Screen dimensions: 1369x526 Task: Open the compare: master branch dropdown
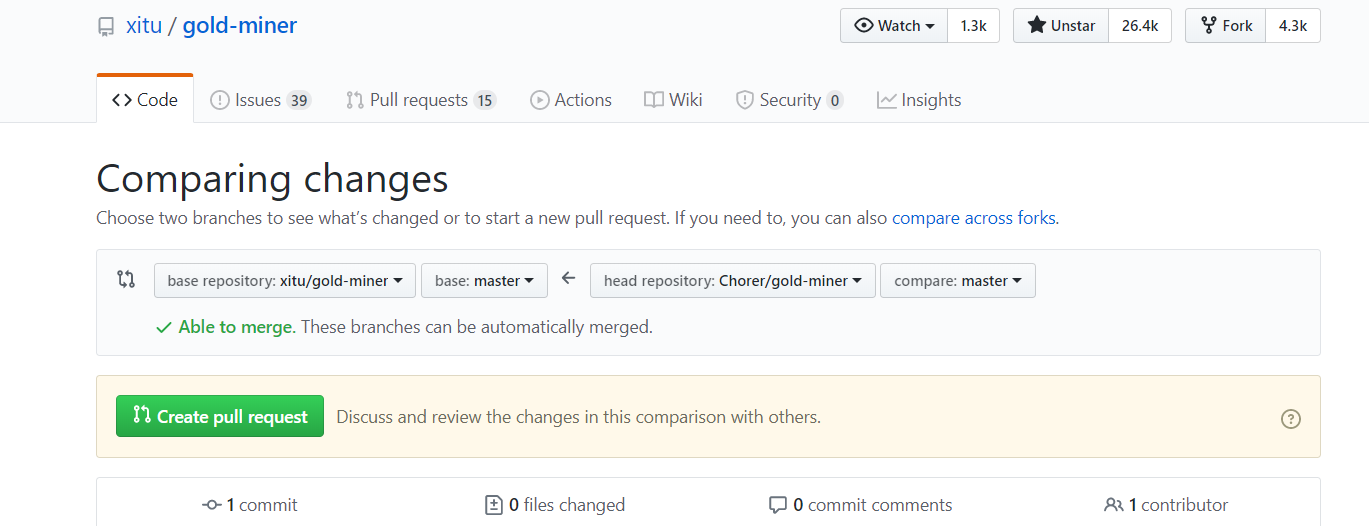click(x=957, y=281)
